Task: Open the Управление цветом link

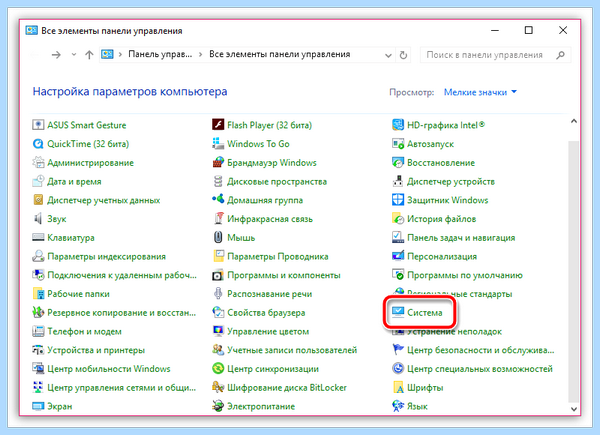Action: click(268, 331)
